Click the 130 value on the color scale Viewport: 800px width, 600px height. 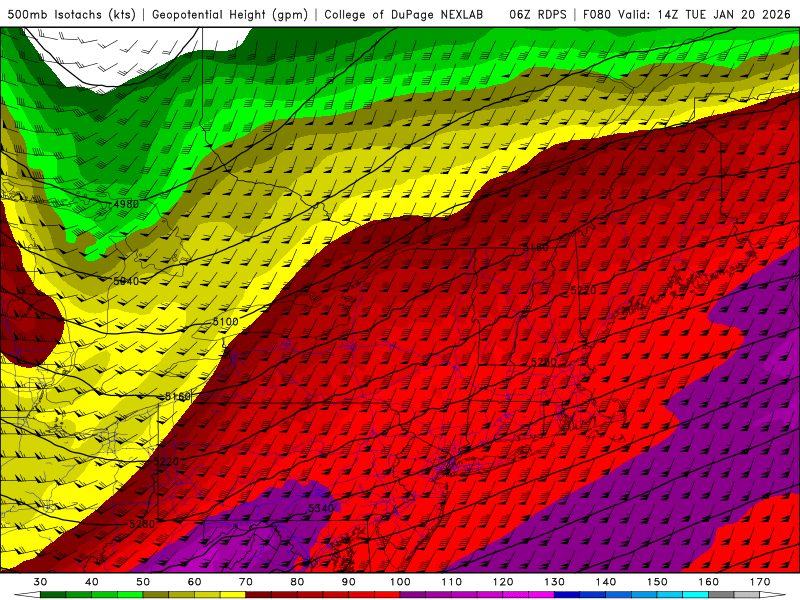(x=555, y=582)
